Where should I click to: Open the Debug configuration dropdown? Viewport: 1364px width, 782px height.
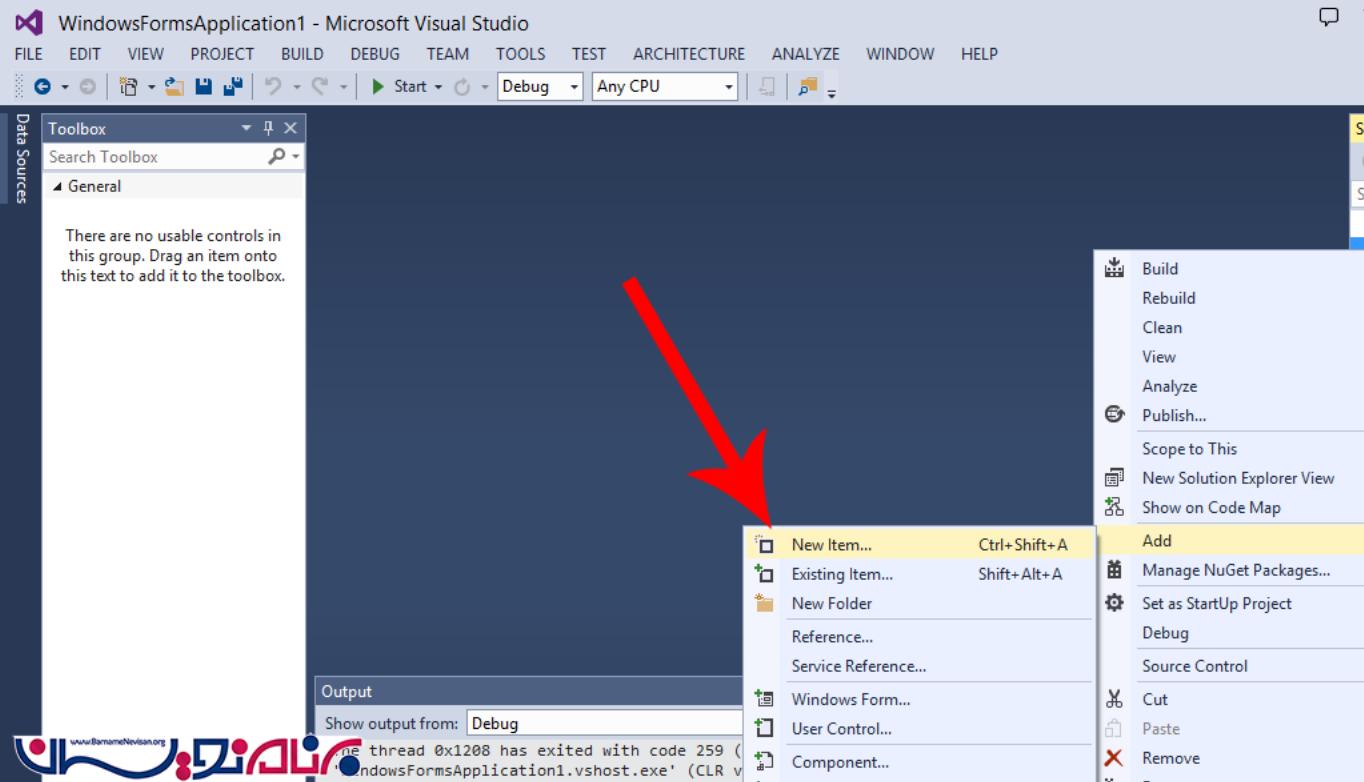(540, 87)
